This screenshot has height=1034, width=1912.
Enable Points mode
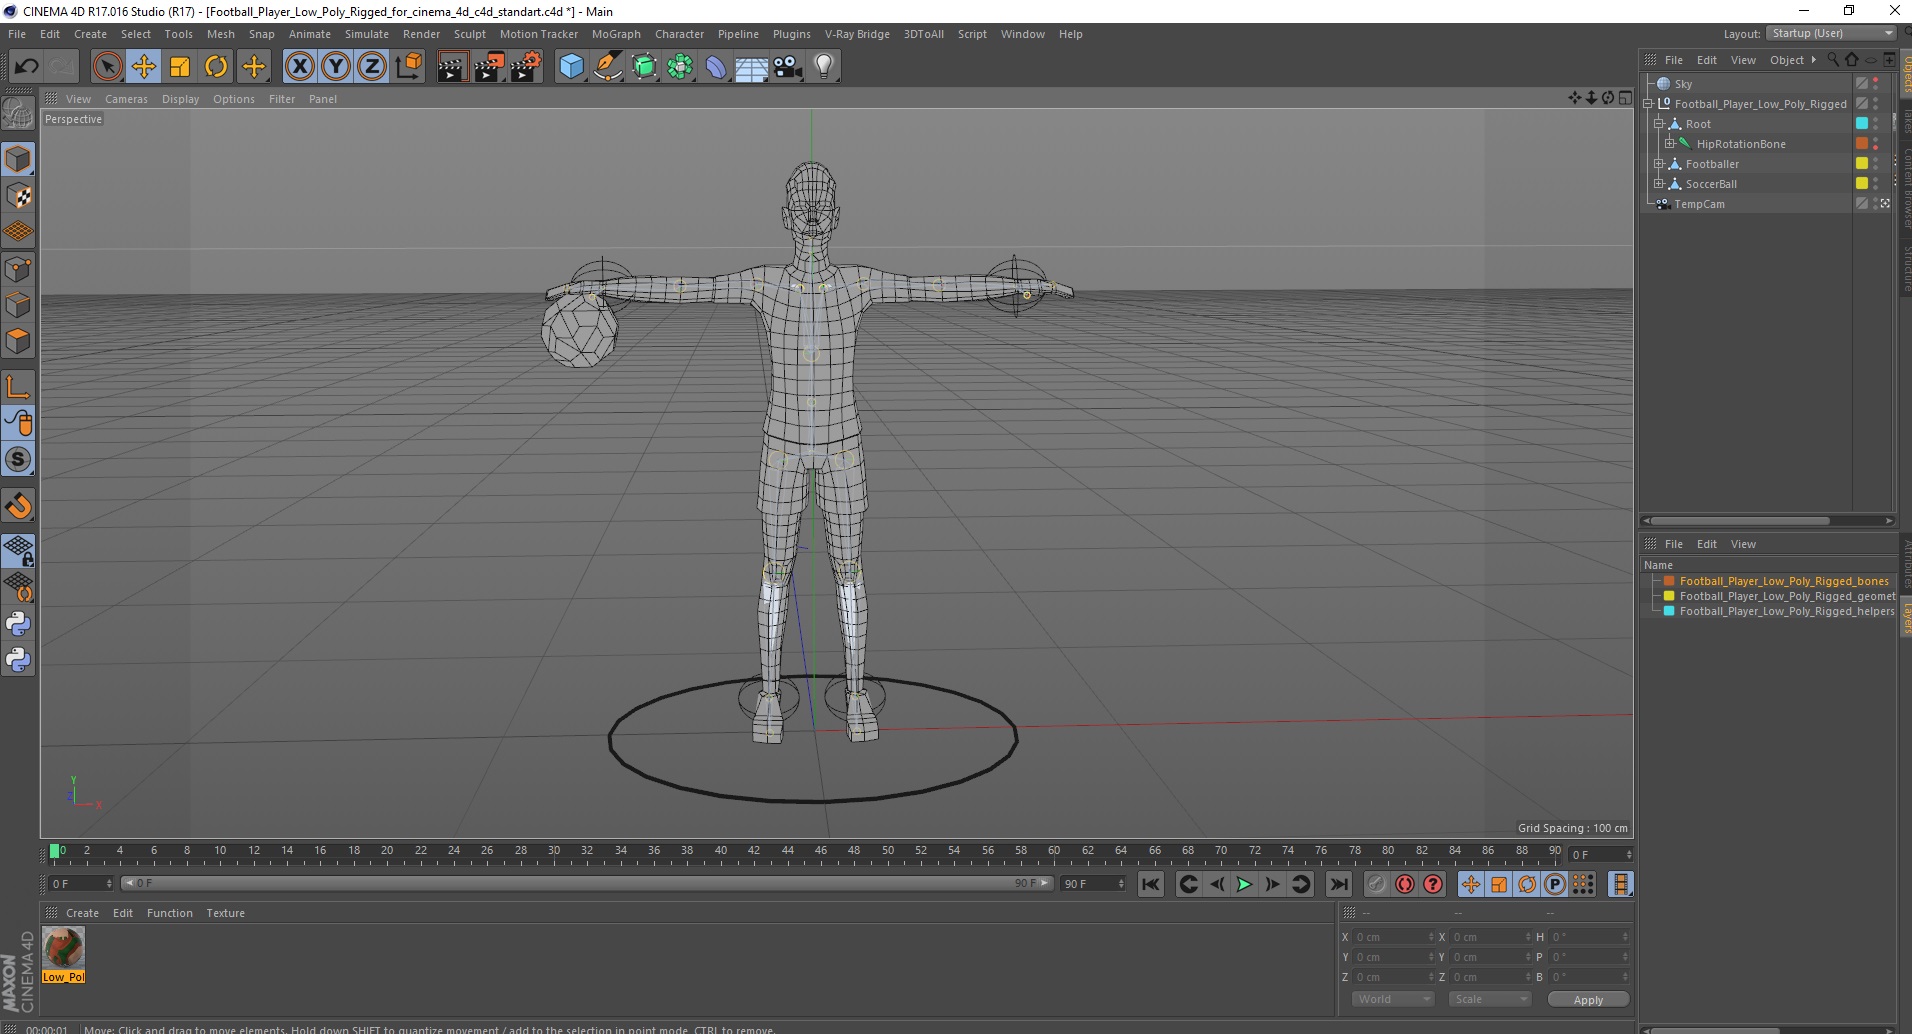pyautogui.click(x=18, y=269)
